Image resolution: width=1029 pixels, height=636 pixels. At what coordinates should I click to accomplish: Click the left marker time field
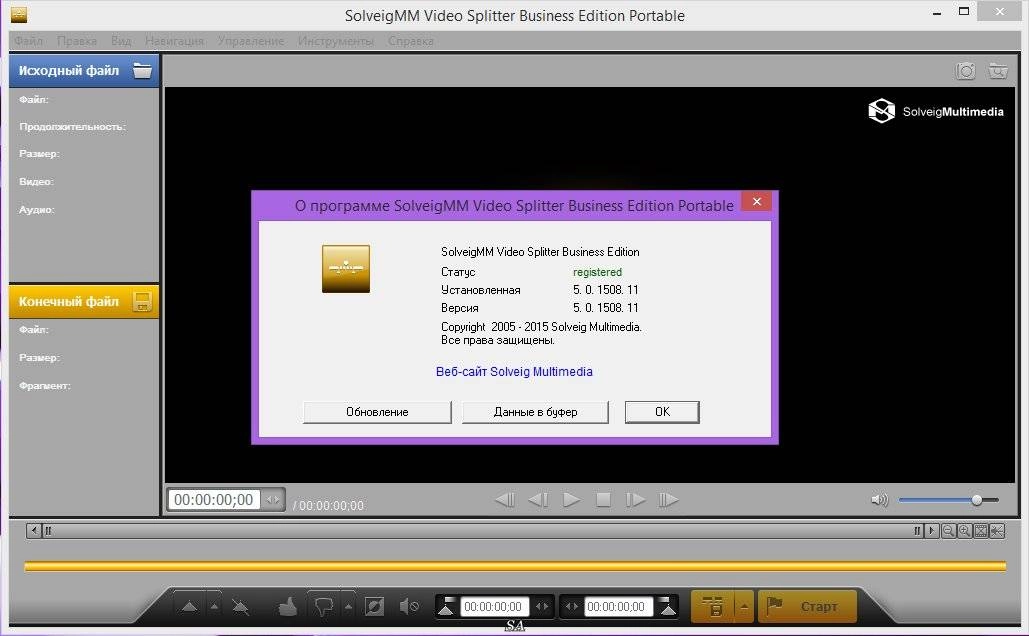click(x=494, y=606)
